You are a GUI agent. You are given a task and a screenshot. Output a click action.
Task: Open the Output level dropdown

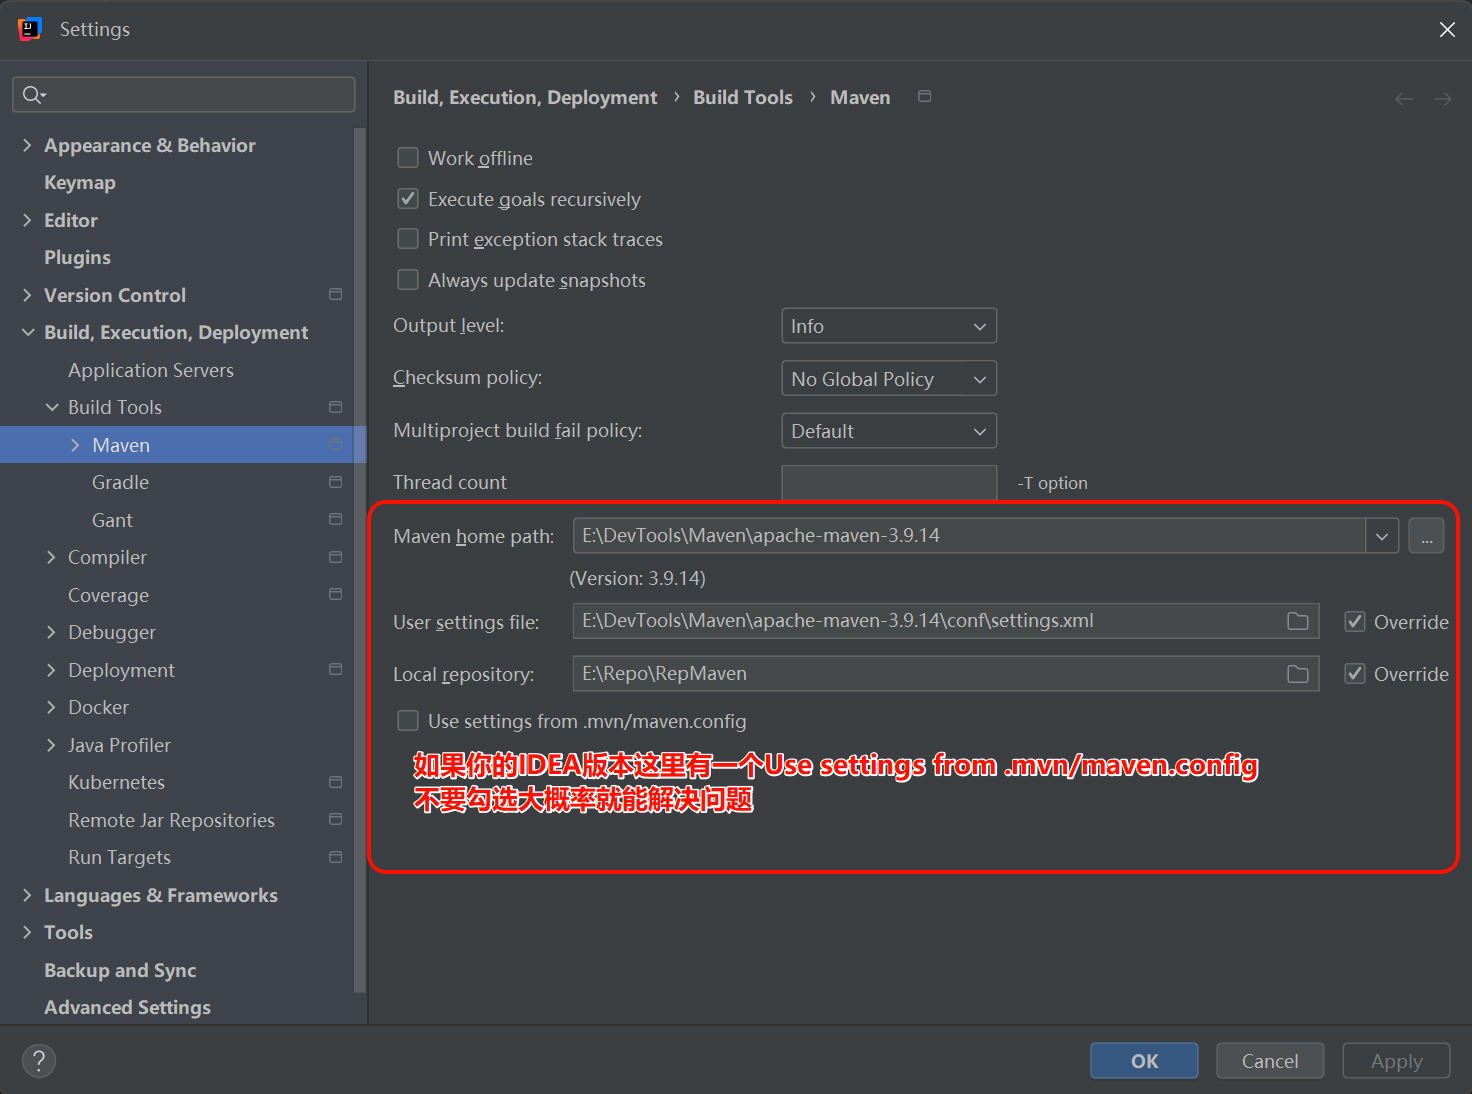[889, 326]
